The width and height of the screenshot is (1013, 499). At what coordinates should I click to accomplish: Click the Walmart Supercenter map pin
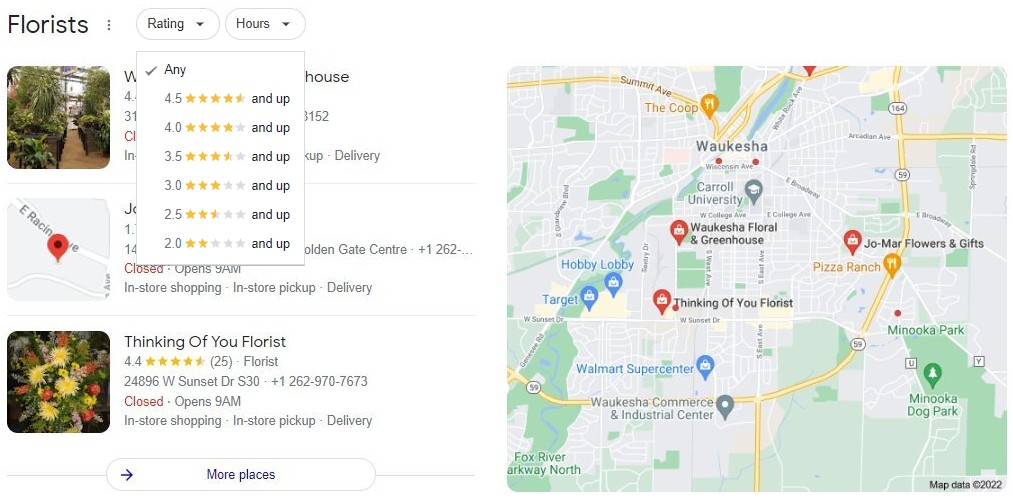coord(705,366)
